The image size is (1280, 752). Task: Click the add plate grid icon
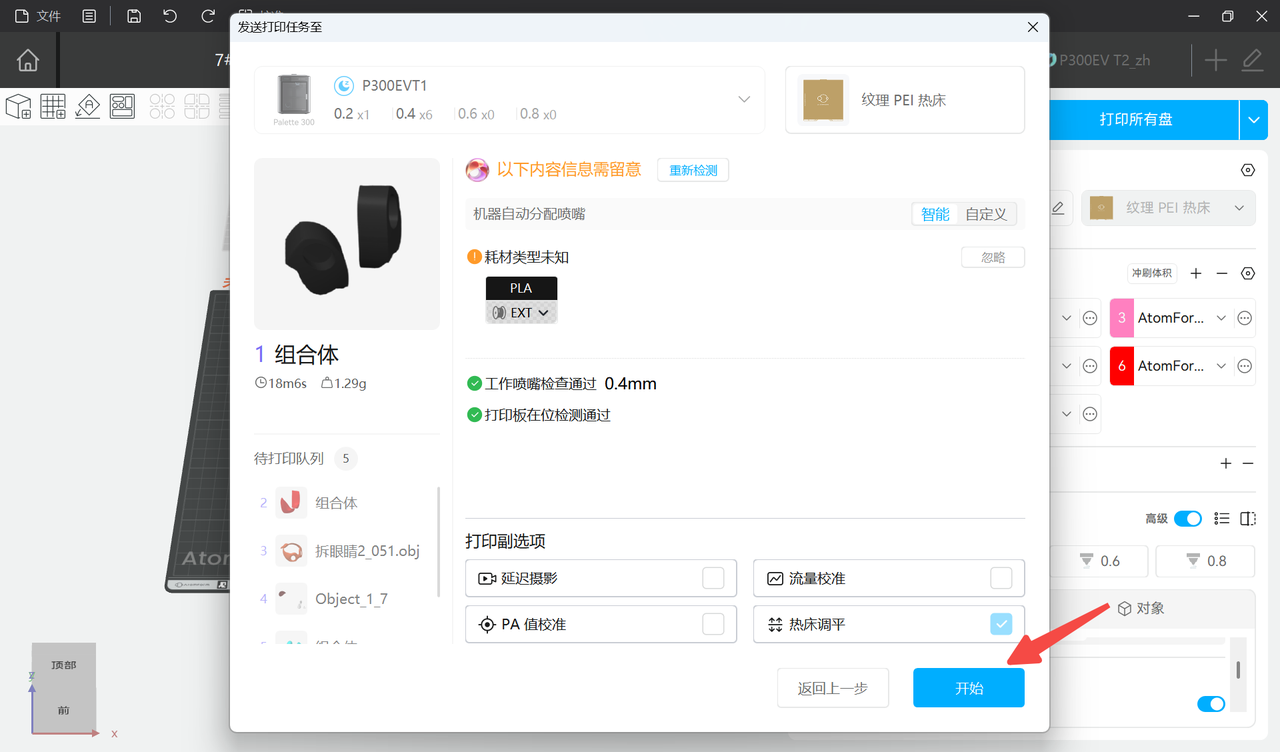[53, 106]
